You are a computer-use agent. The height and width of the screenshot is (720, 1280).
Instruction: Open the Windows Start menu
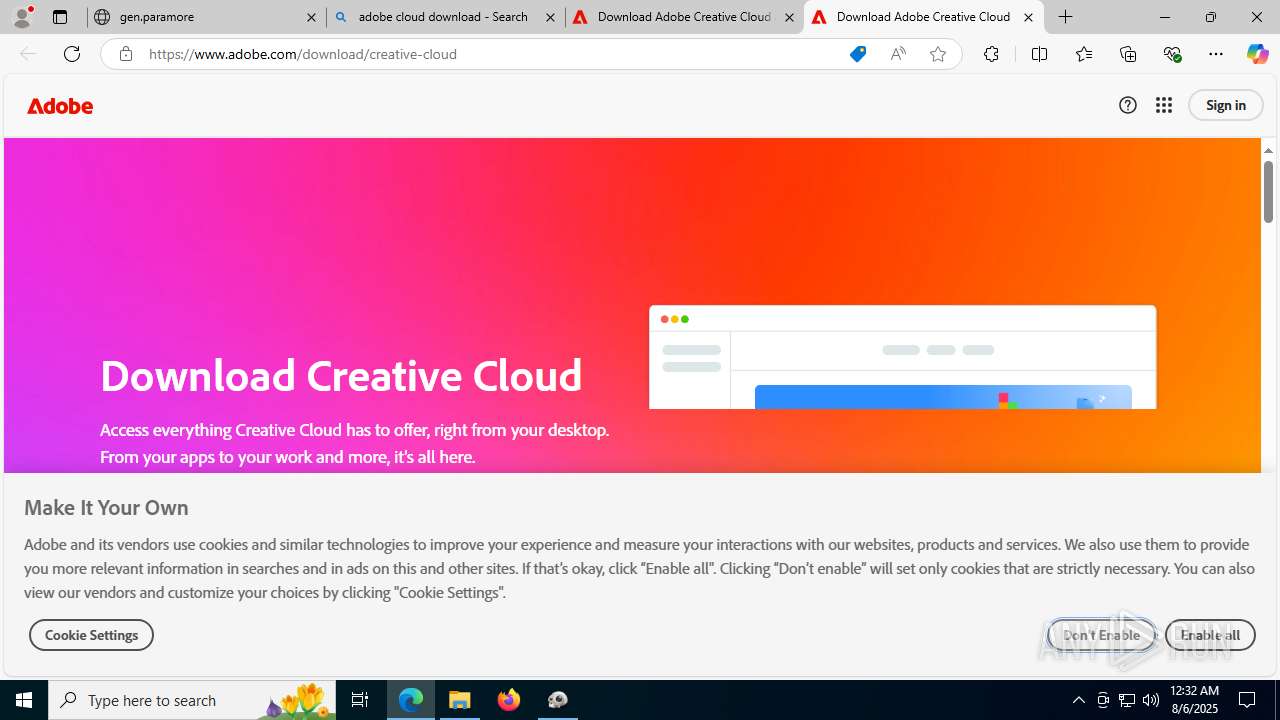tap(24, 700)
